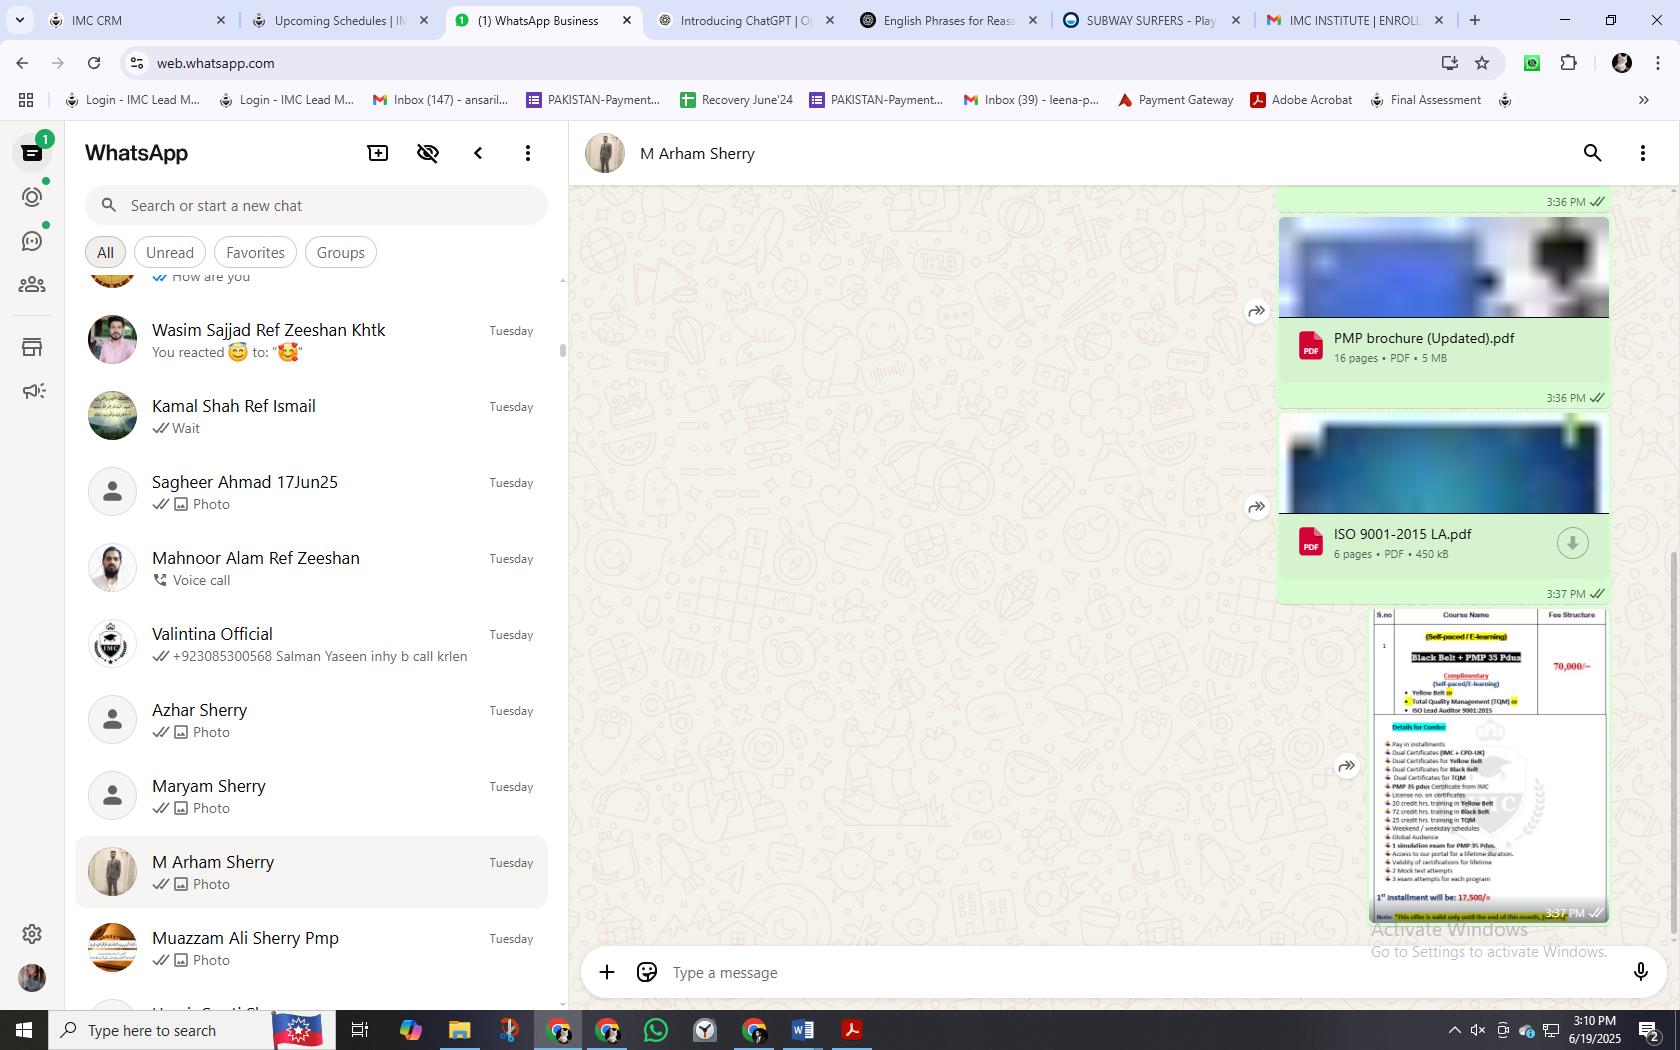The width and height of the screenshot is (1680, 1050).
Task: Open the fee structure image thumbnail
Action: click(1488, 765)
